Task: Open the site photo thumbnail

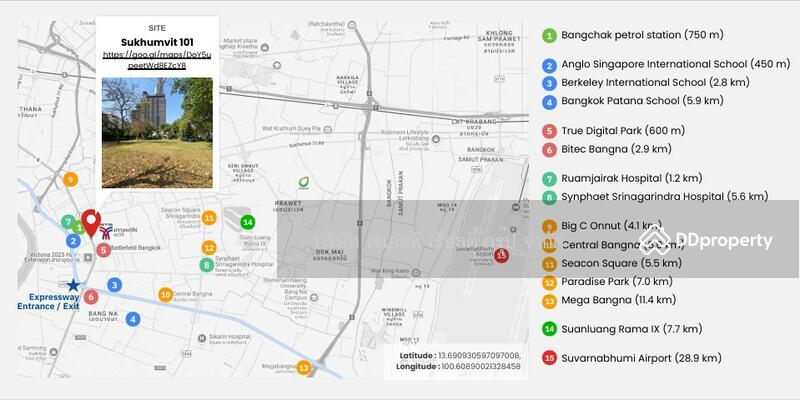Action: (x=157, y=133)
